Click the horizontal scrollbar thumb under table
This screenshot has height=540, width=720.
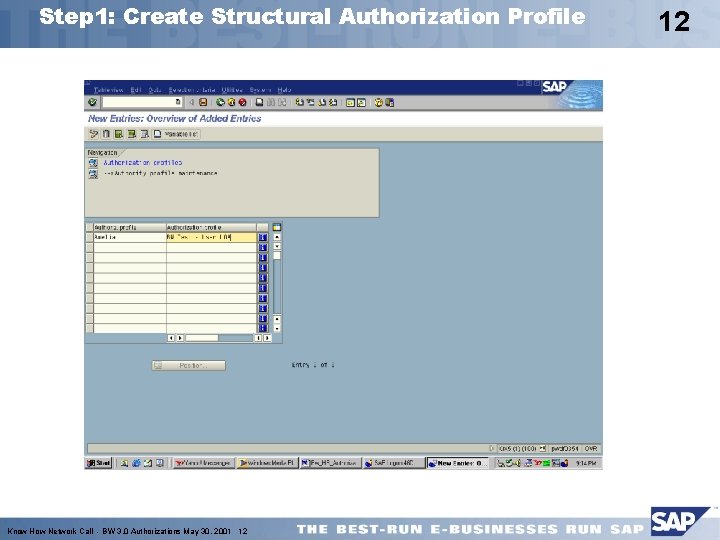pyautogui.click(x=202, y=338)
